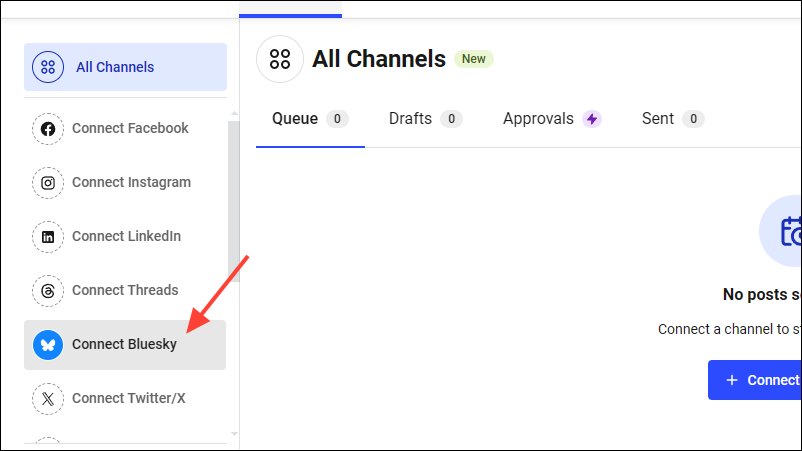Open the Queue tab
Image resolution: width=802 pixels, height=451 pixels.
coord(310,119)
